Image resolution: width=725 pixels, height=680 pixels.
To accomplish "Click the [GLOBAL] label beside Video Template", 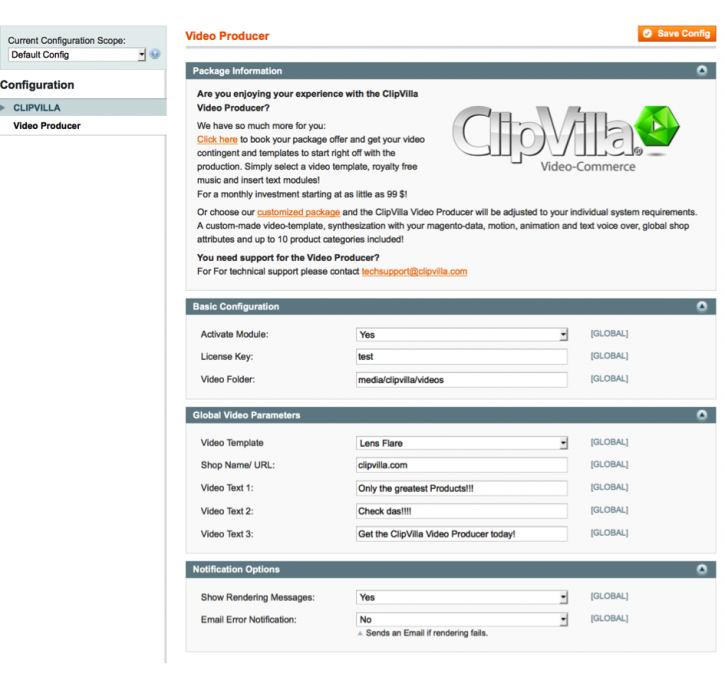I will 609,442.
